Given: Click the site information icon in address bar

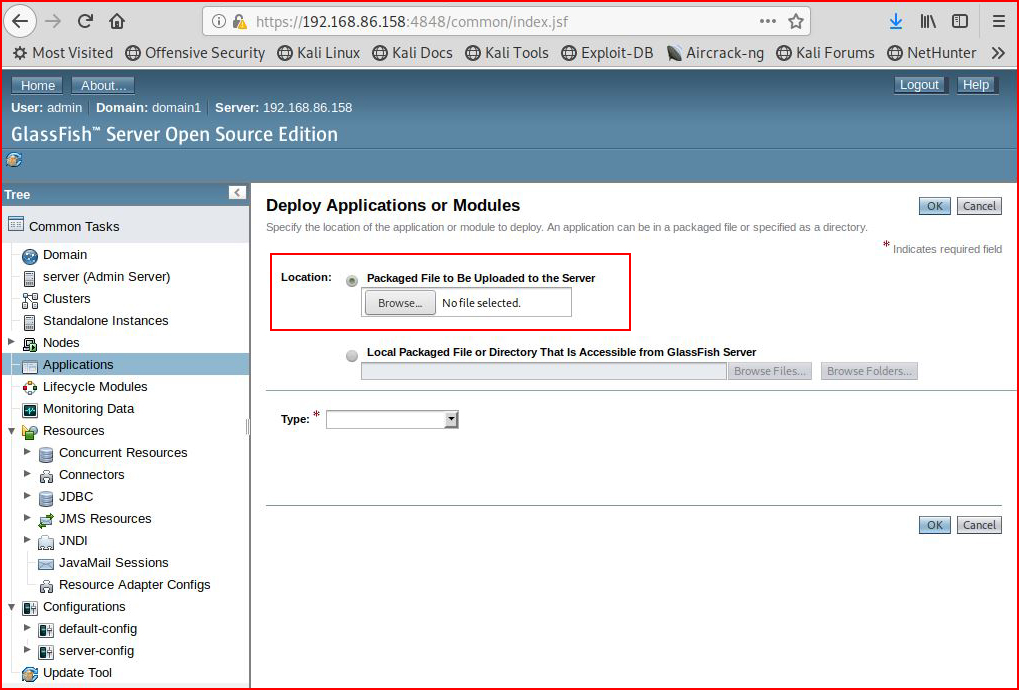Looking at the screenshot, I should pyautogui.click(x=219, y=21).
